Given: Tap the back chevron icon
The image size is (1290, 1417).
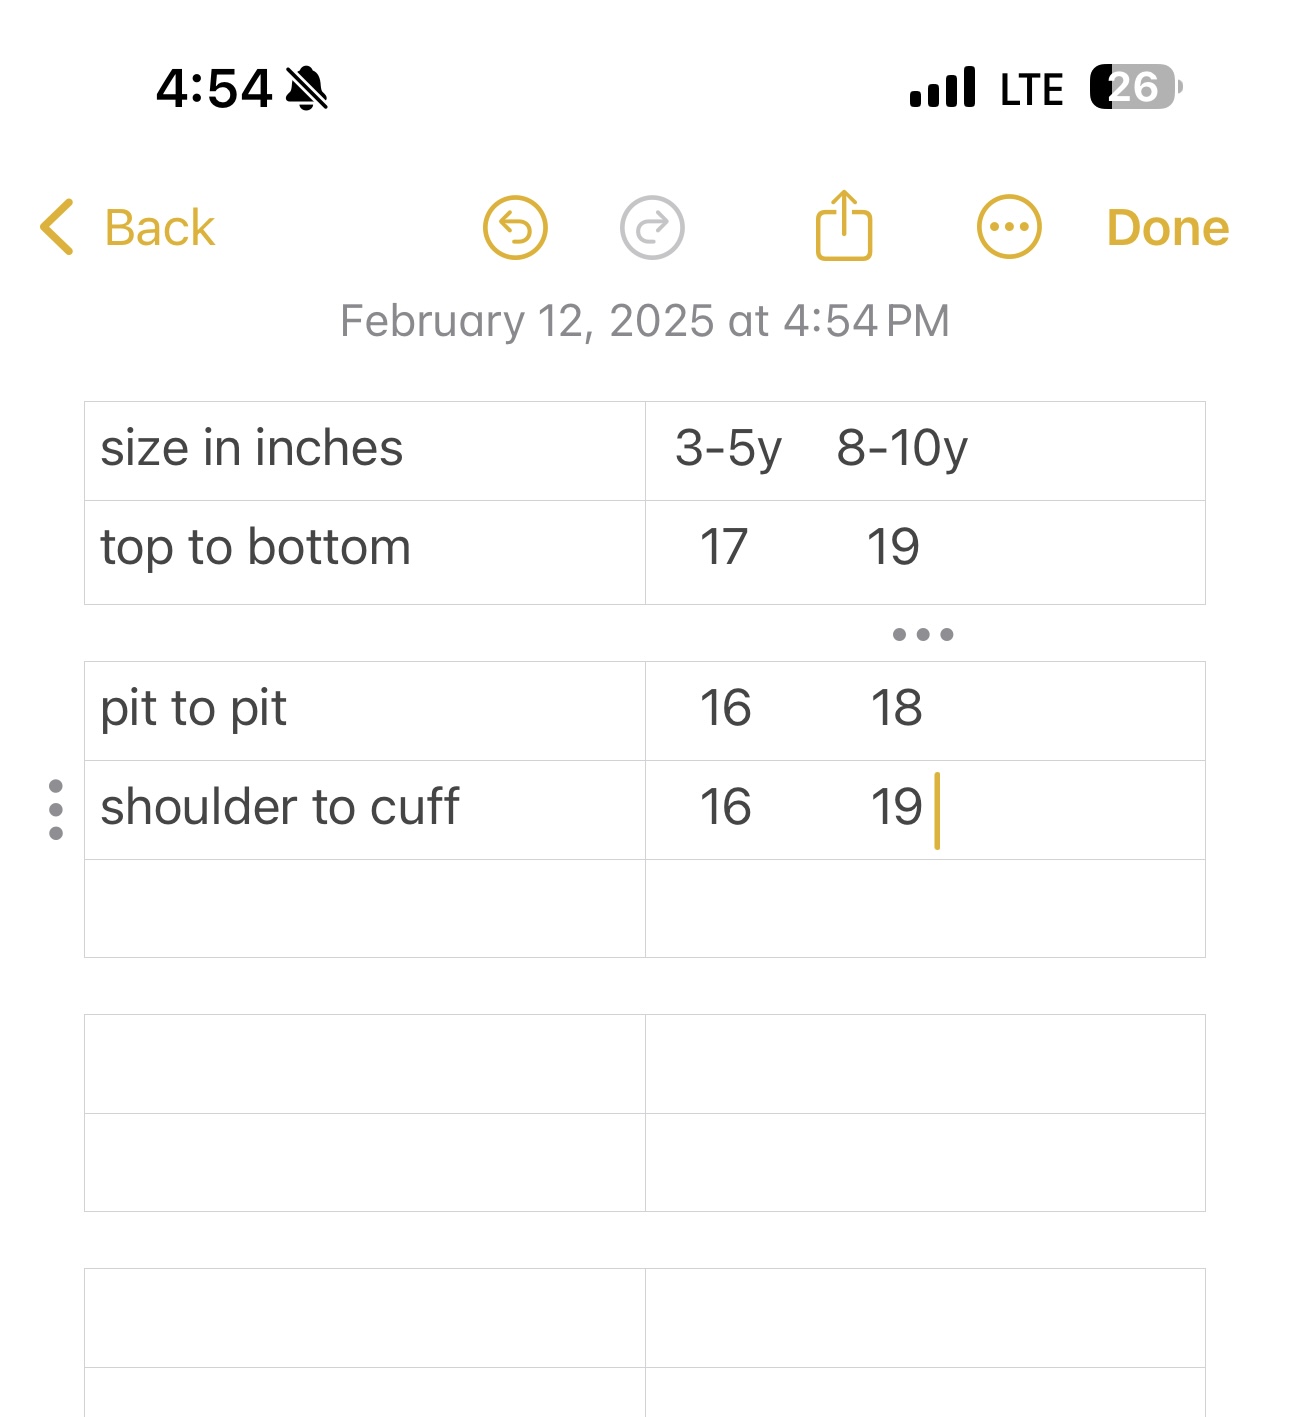Looking at the screenshot, I should click(57, 227).
